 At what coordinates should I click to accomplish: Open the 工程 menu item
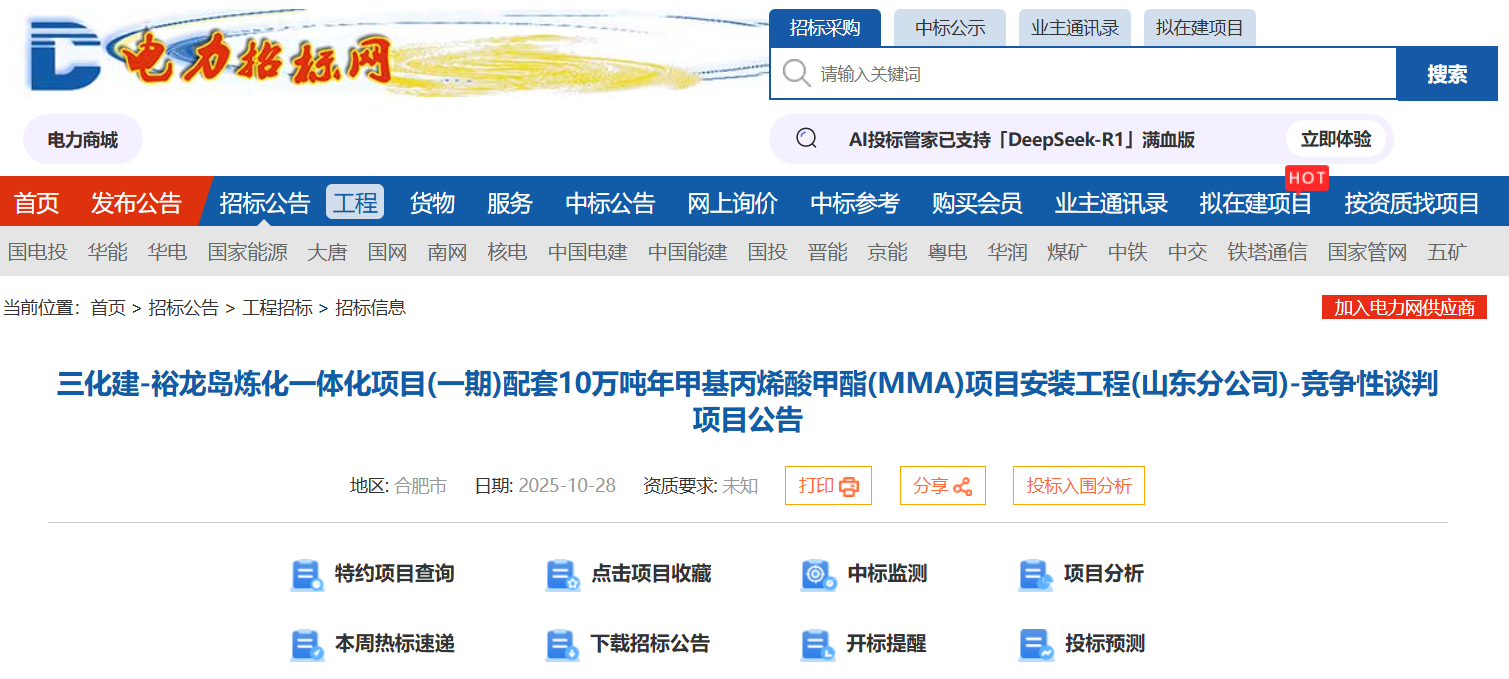(355, 201)
